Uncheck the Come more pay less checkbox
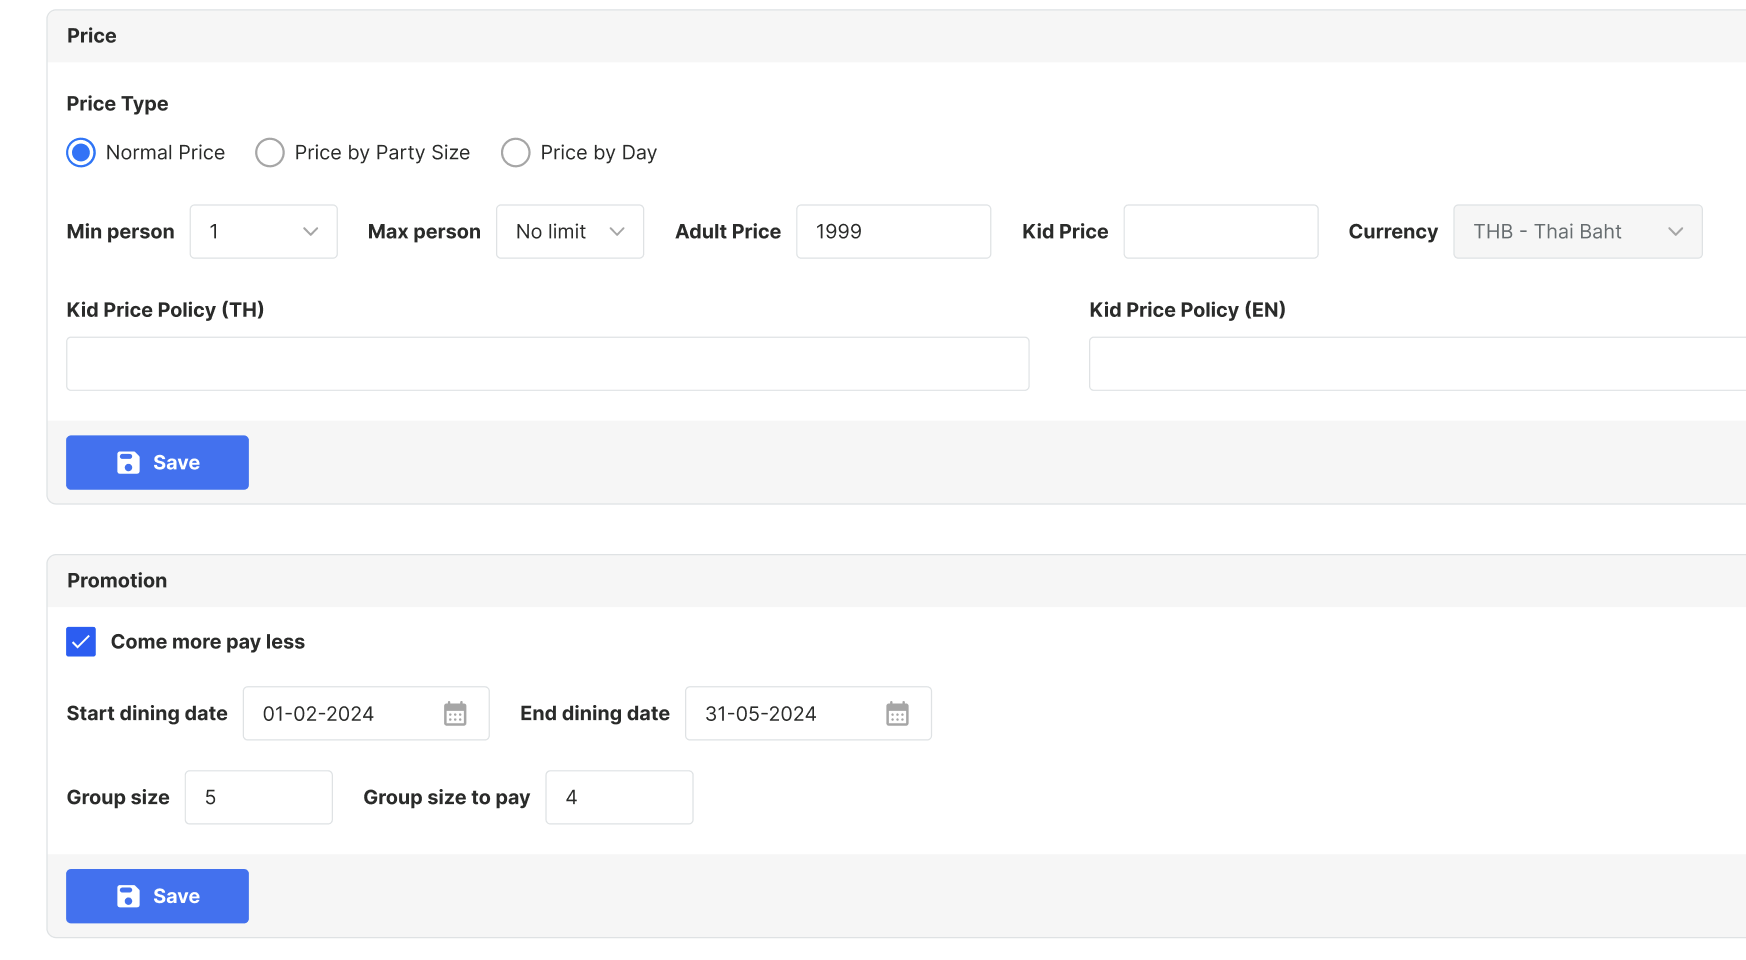 point(81,642)
